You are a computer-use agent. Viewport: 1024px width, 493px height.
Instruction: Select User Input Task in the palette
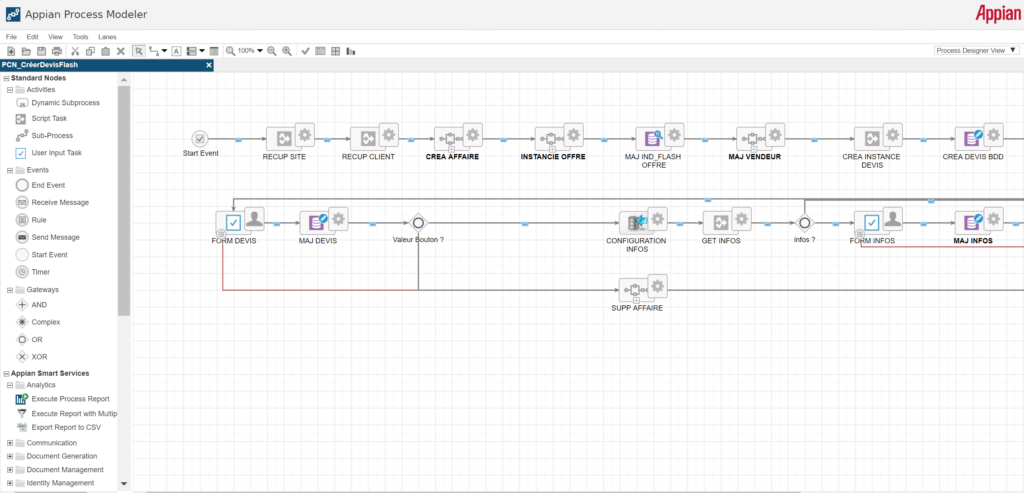(x=48, y=153)
